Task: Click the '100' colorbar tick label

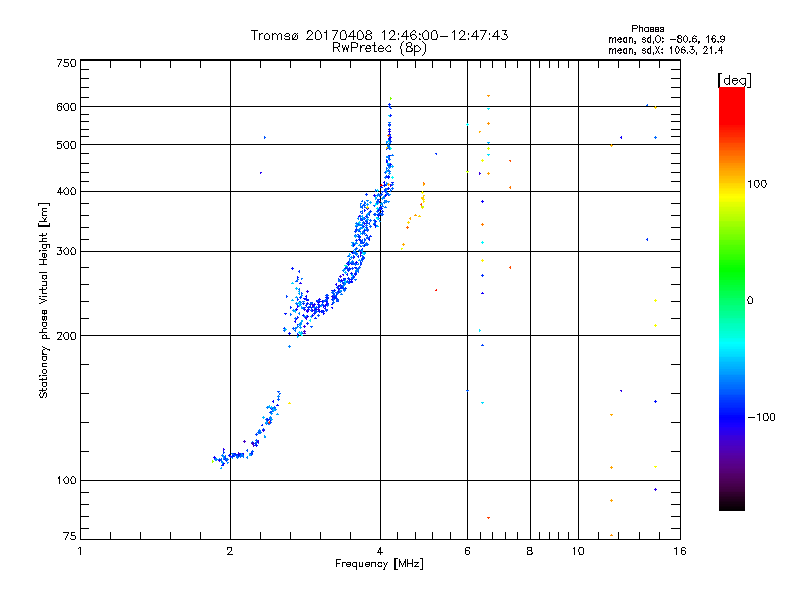Action: coord(757,184)
